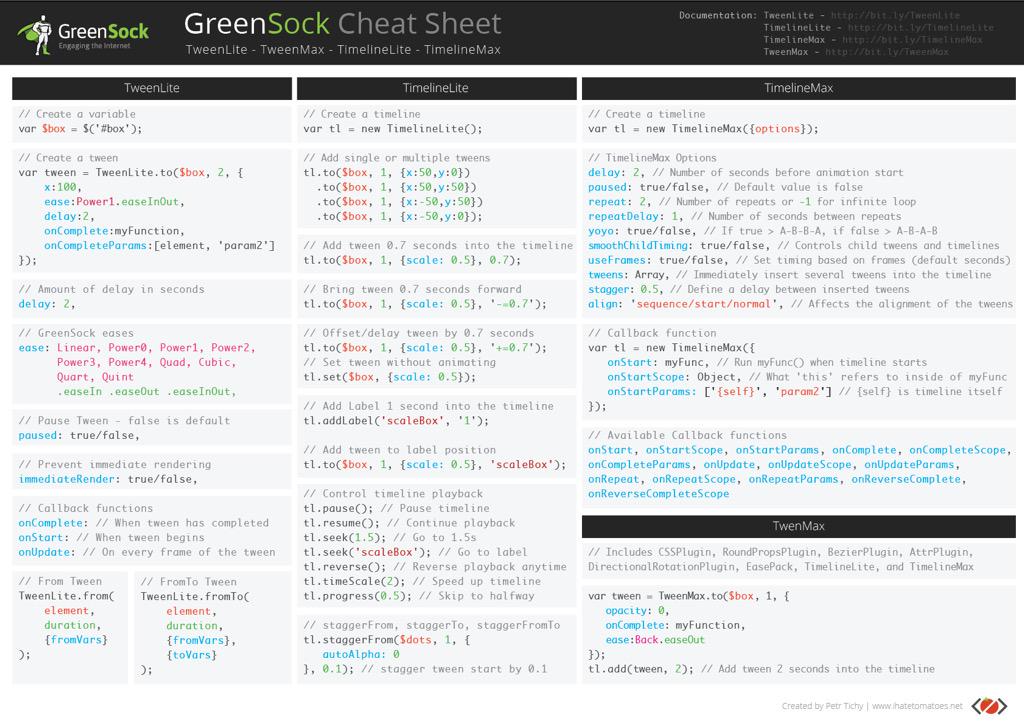This screenshot has width=1024, height=725.
Task: Click 'TweenLite.from(' code line
Action: [66, 596]
